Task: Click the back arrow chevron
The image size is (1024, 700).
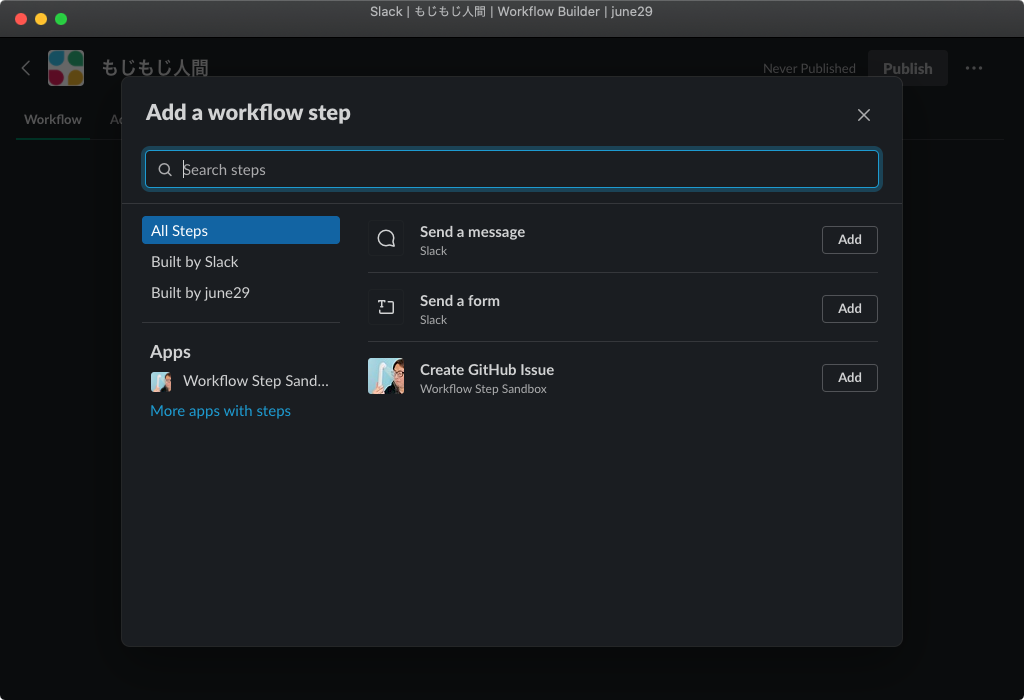Action: 27,68
